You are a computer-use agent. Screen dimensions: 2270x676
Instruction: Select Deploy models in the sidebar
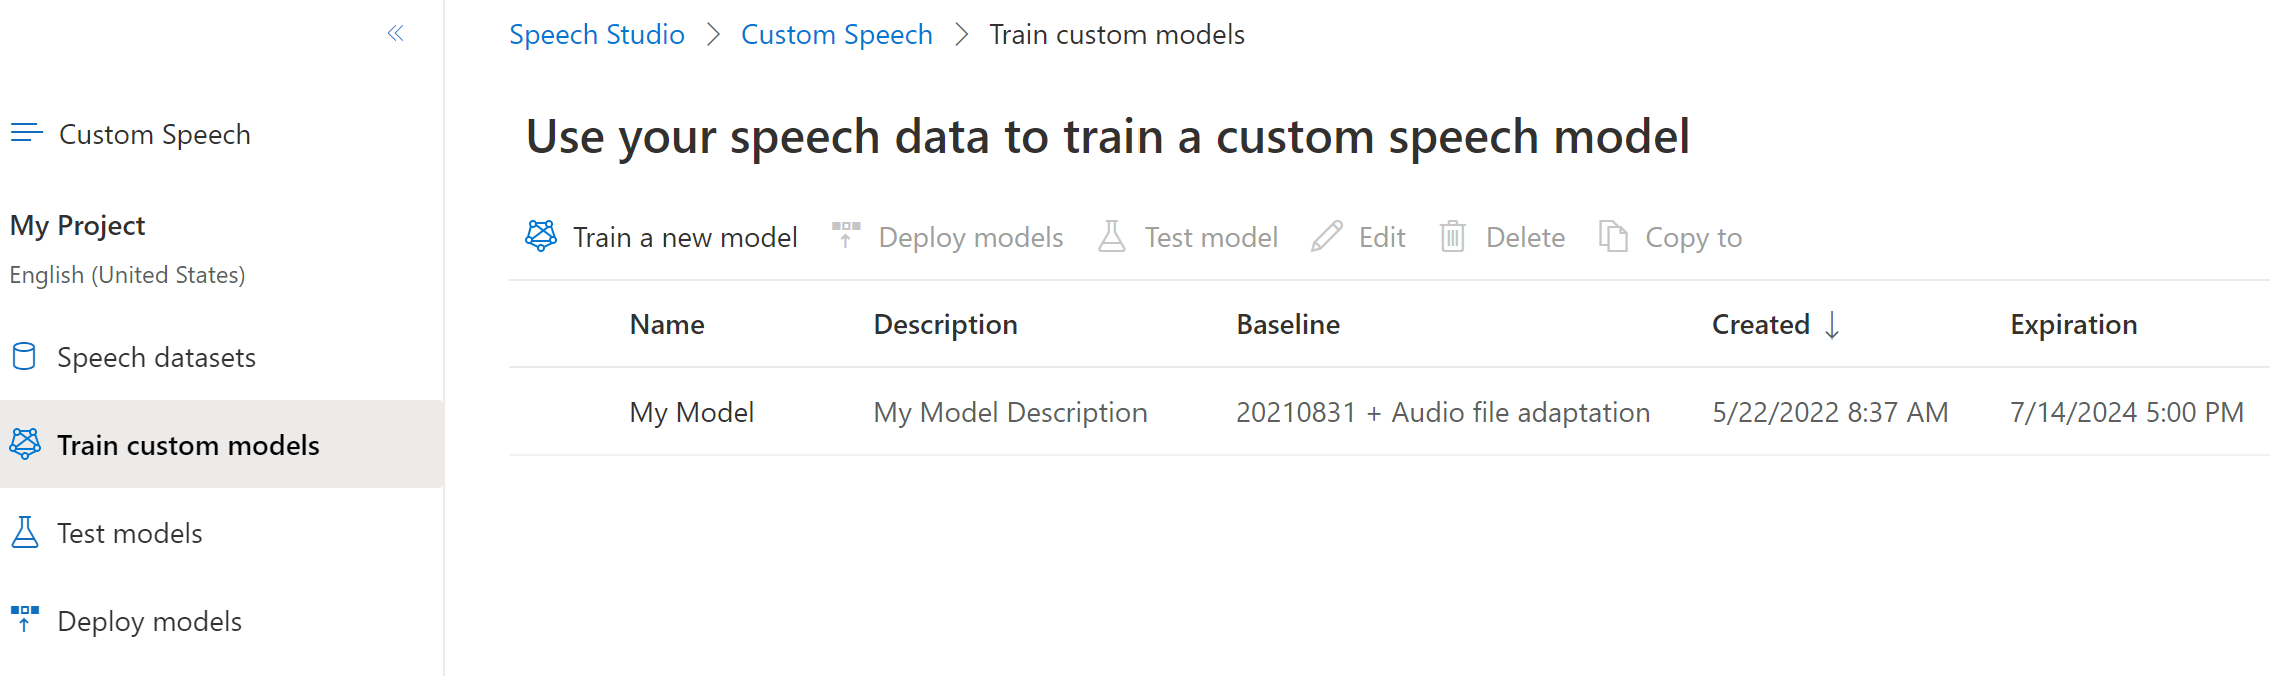[x=150, y=621]
